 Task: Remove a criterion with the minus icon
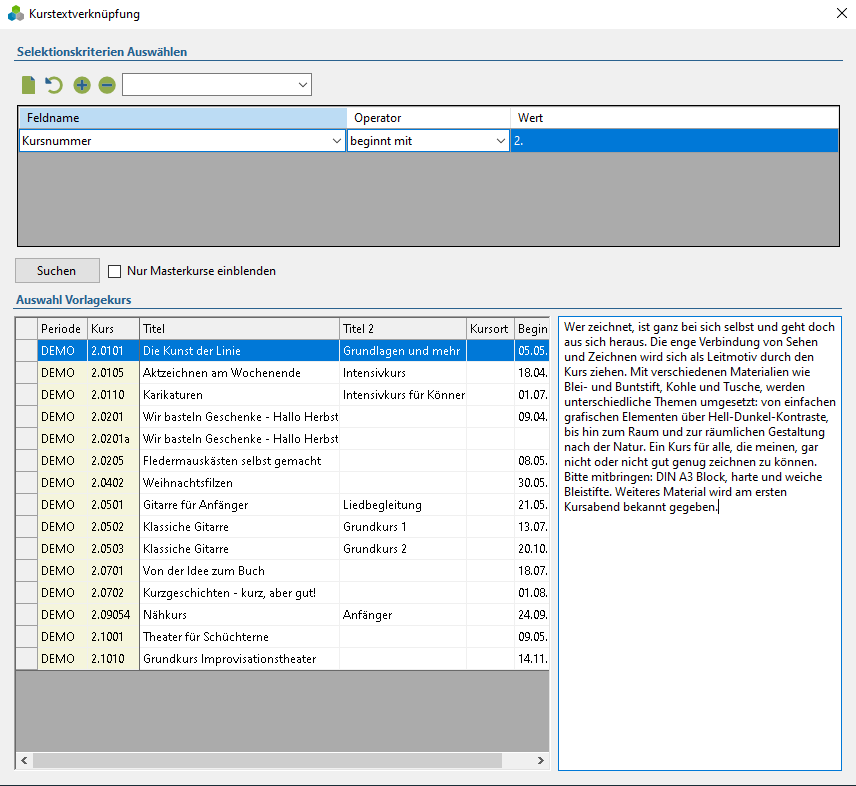click(107, 85)
